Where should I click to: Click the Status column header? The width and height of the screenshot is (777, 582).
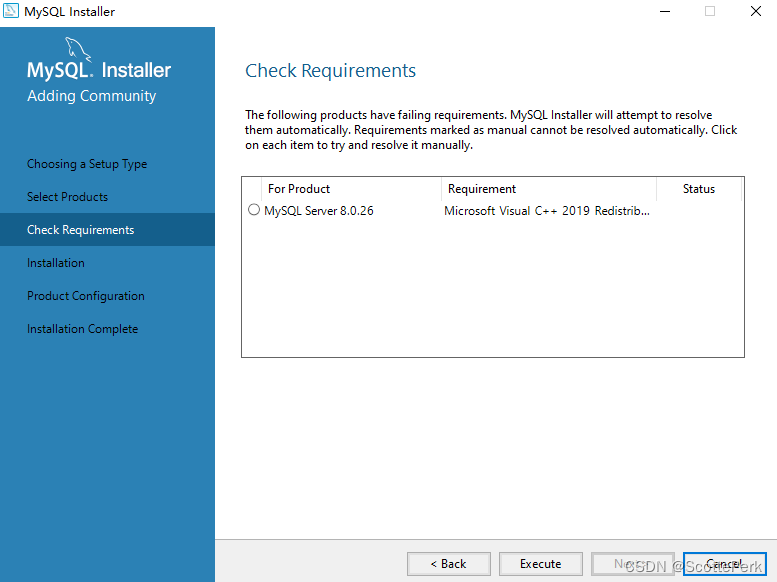699,189
